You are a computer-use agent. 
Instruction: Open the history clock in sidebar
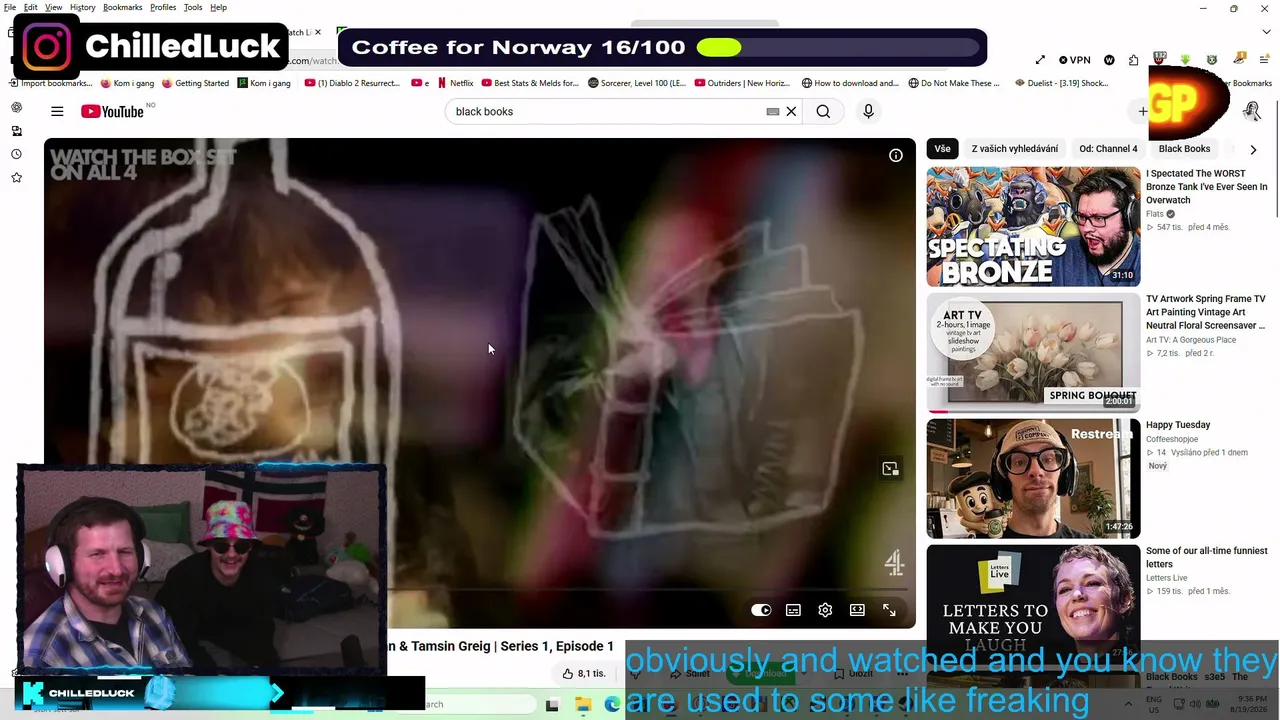click(x=16, y=154)
